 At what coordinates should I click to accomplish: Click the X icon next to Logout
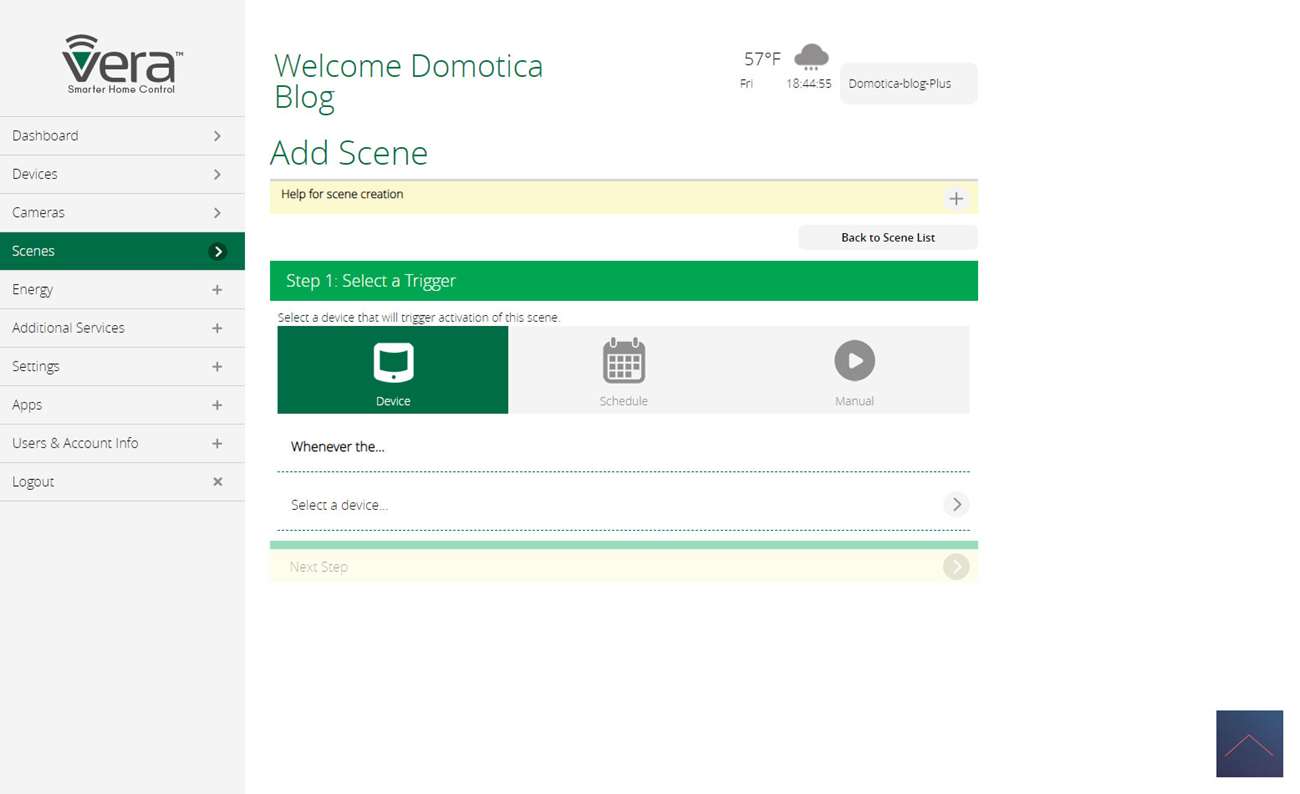click(x=217, y=482)
